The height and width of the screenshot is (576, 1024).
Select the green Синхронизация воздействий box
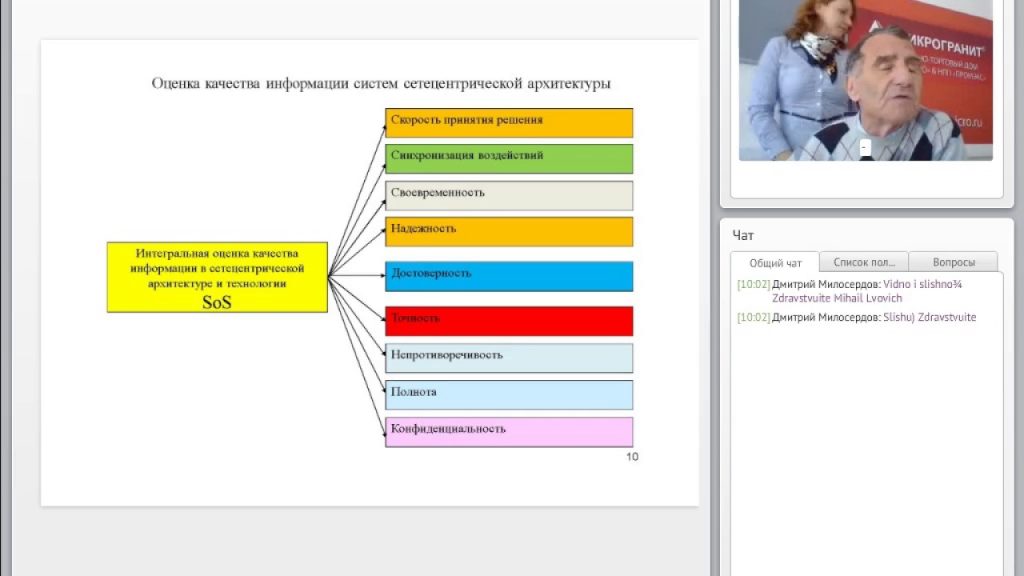pos(509,159)
